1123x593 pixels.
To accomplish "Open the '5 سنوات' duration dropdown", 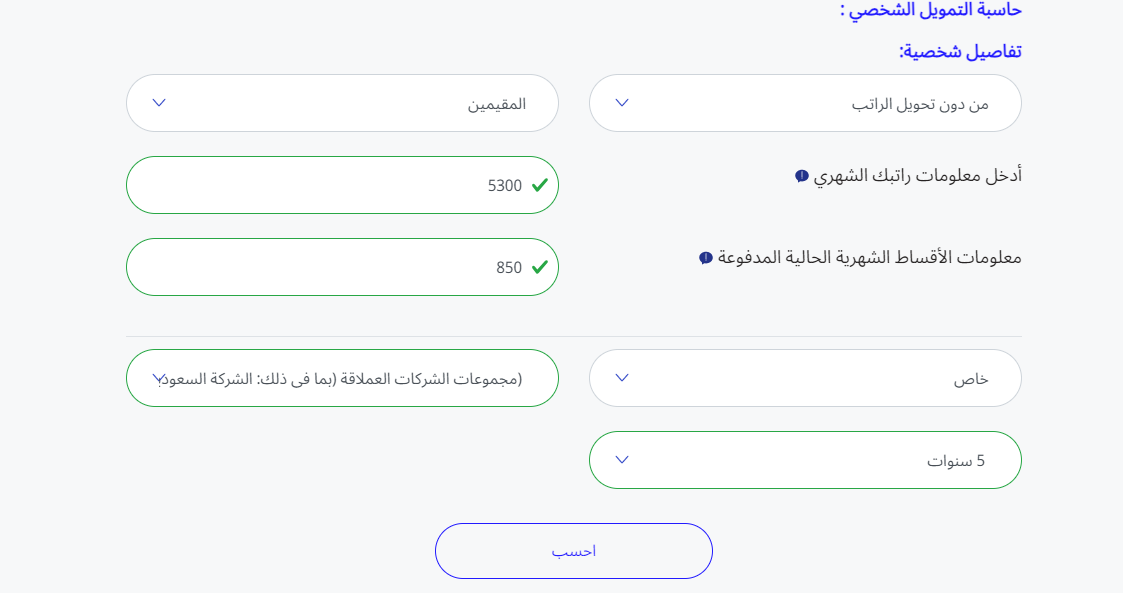I will pyautogui.click(x=805, y=460).
